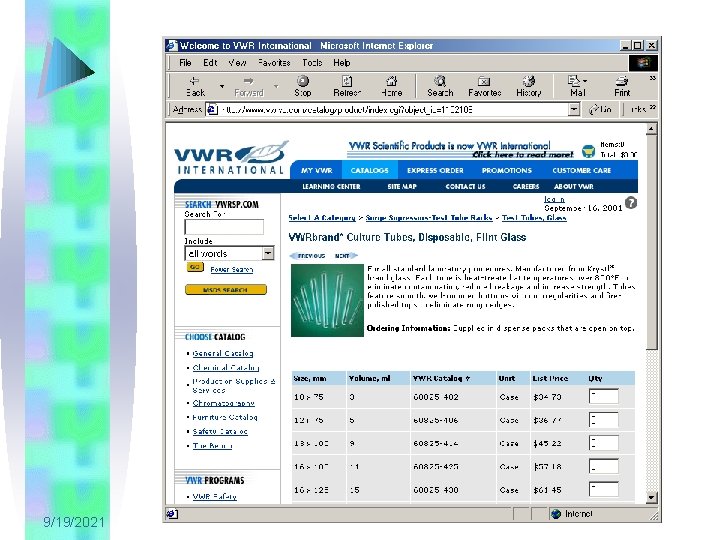Viewport: 720px width, 540px height.
Task: Open the Favorites toolbar button
Action: tap(484, 86)
